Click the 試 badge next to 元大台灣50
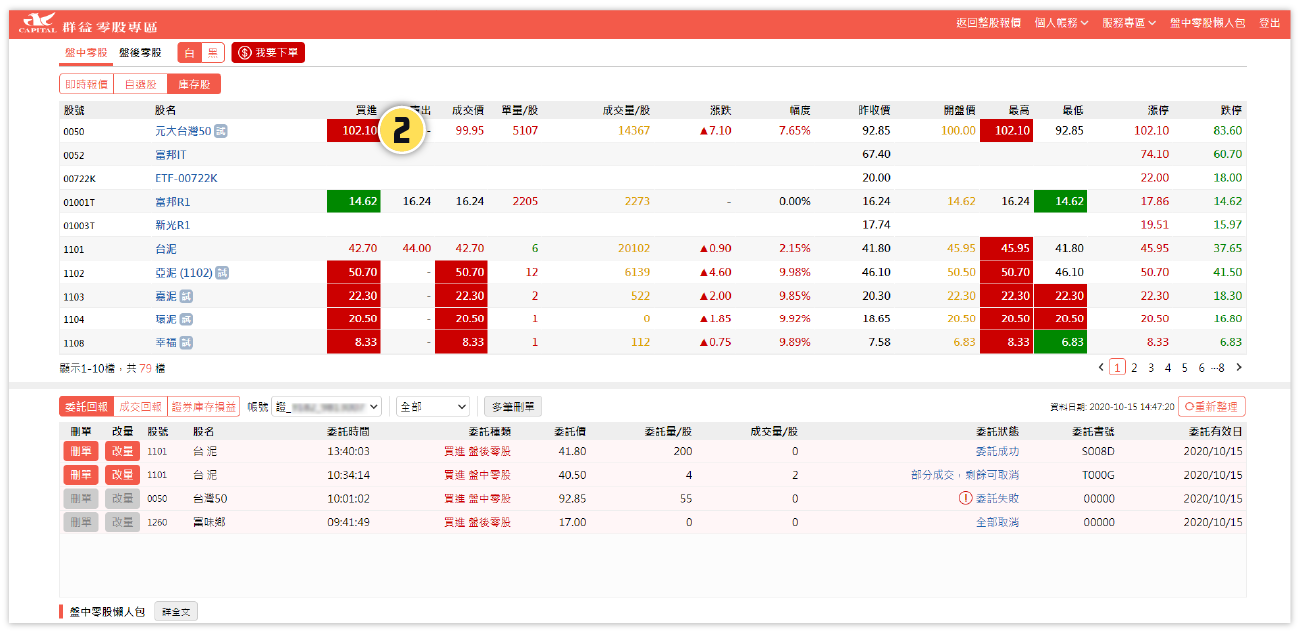 click(x=221, y=131)
